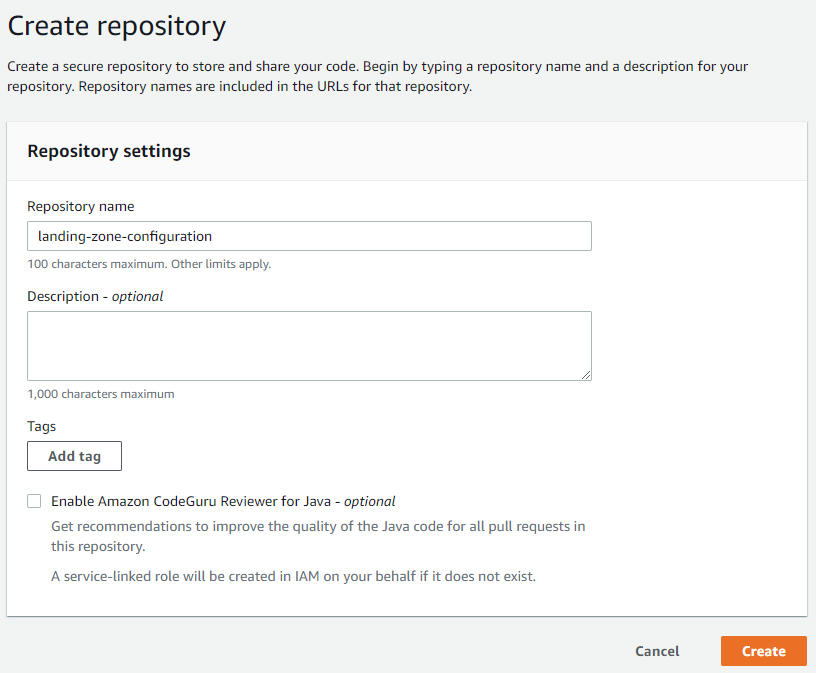Click the 'Repository name' field label
Viewport: 816px width, 673px height.
point(81,206)
